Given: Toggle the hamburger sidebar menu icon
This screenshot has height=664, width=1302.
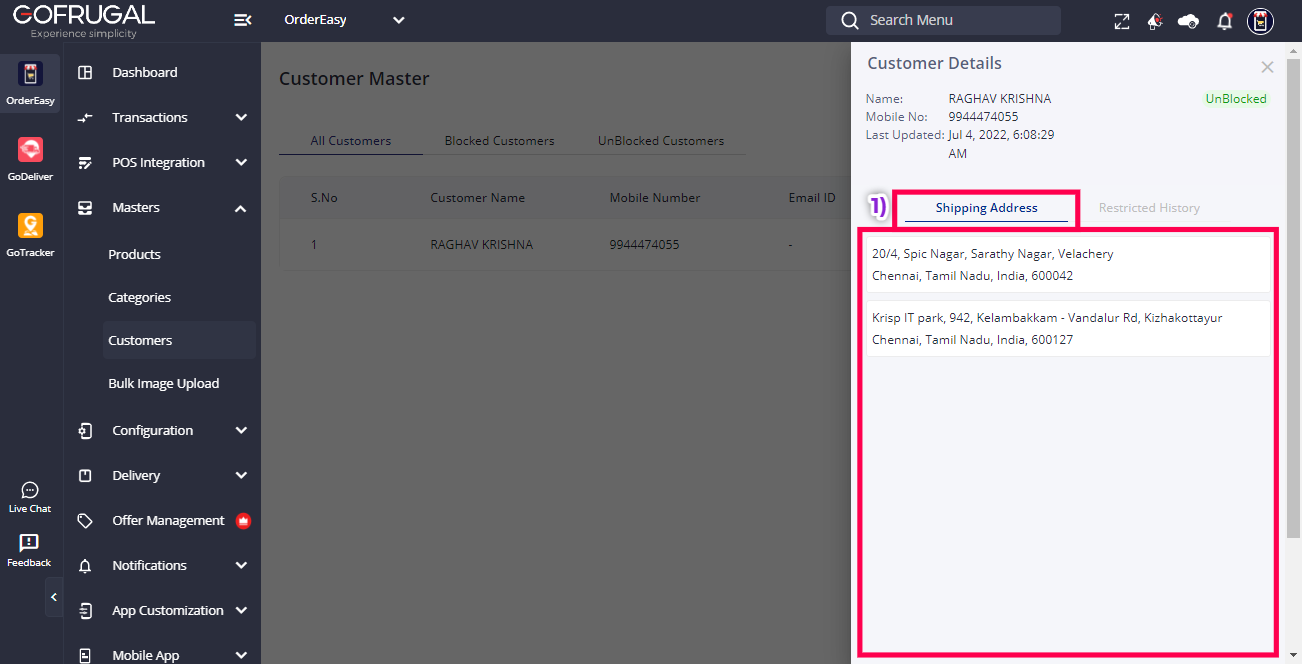Looking at the screenshot, I should (242, 20).
